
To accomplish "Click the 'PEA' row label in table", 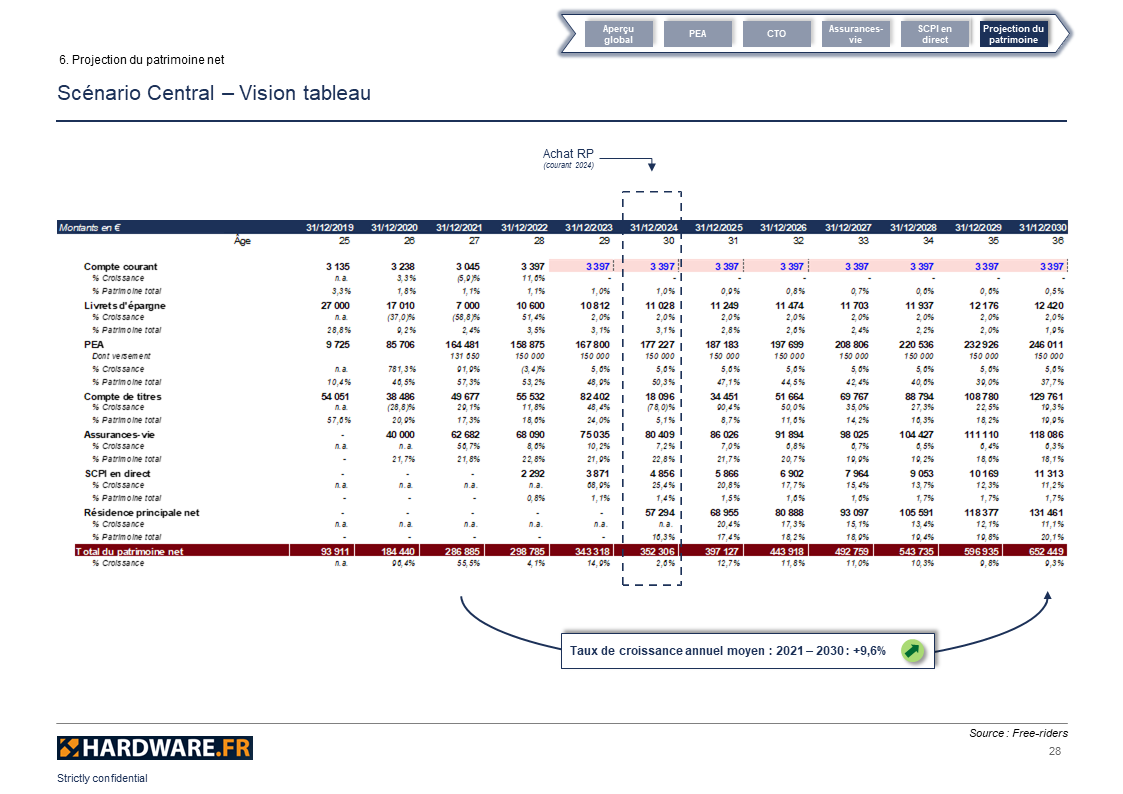I will tap(94, 344).
